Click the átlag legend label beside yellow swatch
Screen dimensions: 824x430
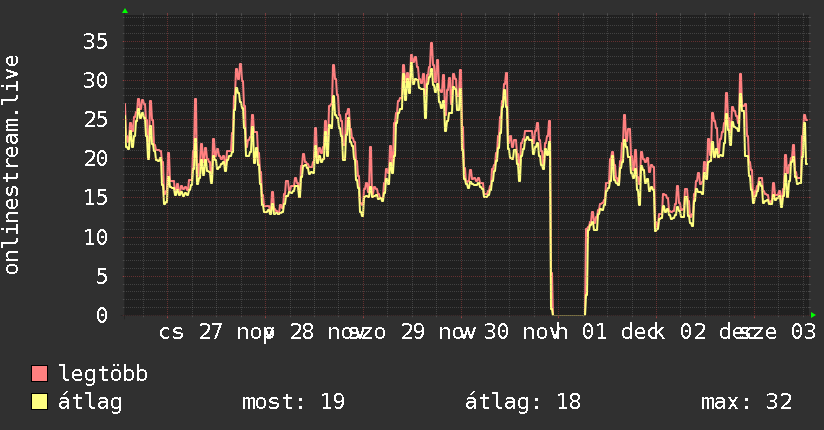(x=90, y=402)
